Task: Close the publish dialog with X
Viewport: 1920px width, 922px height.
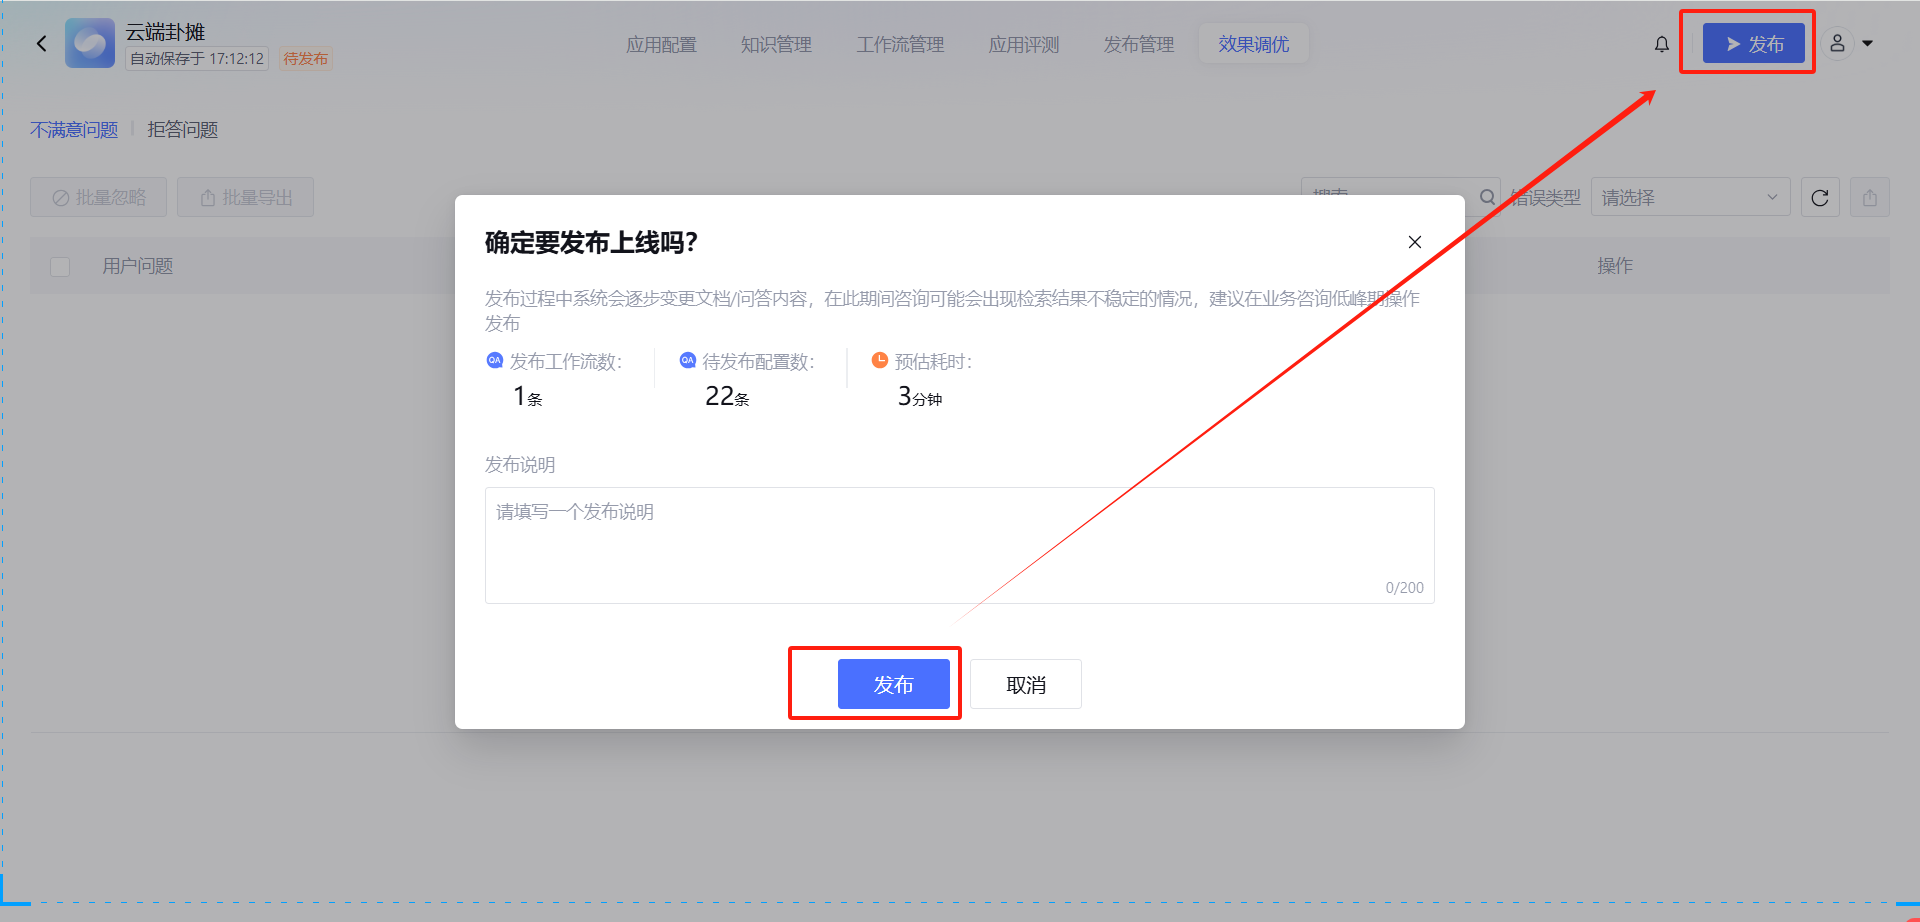Action: (1415, 242)
